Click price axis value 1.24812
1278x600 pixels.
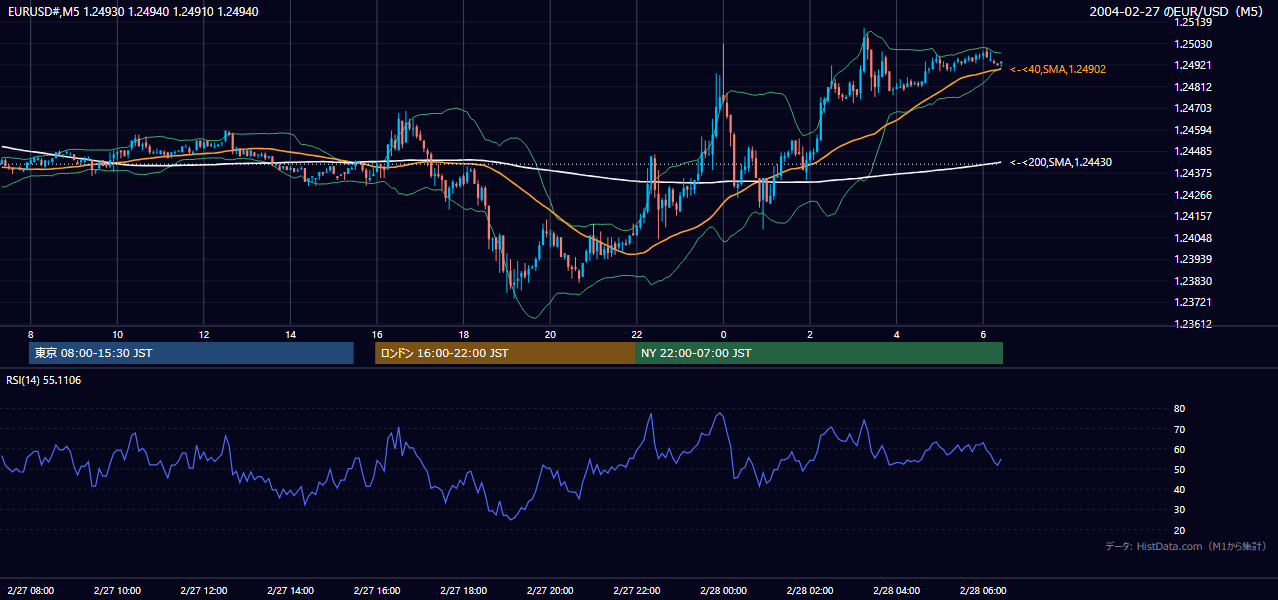tap(1193, 87)
